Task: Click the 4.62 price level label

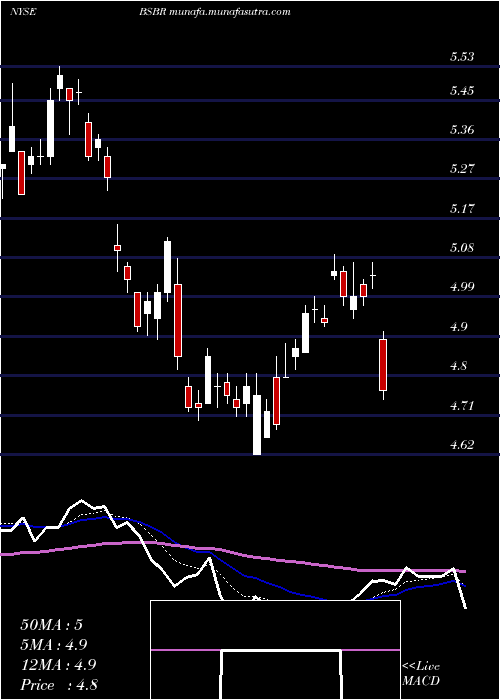Action: coord(462,445)
